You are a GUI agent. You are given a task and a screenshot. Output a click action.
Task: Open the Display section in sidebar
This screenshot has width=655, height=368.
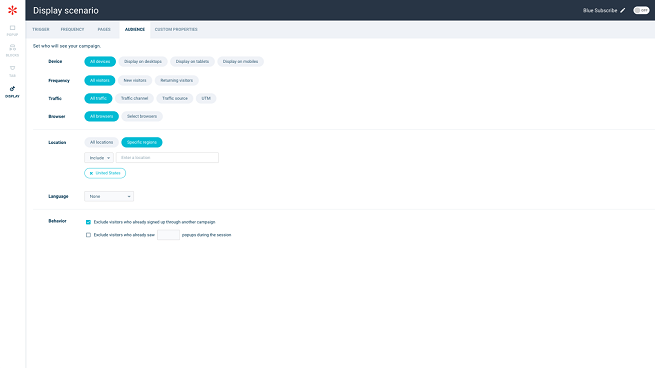(x=13, y=92)
